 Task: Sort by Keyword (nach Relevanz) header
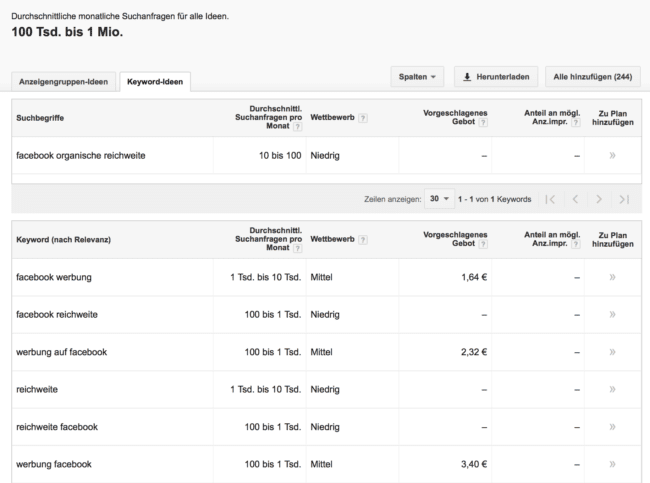tap(63, 240)
